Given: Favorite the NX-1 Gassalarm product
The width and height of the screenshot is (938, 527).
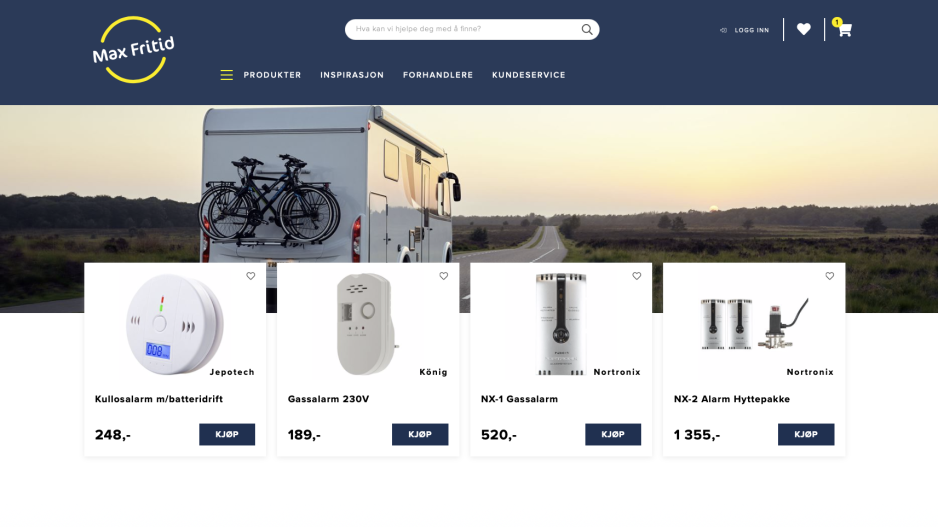Looking at the screenshot, I should tap(637, 276).
